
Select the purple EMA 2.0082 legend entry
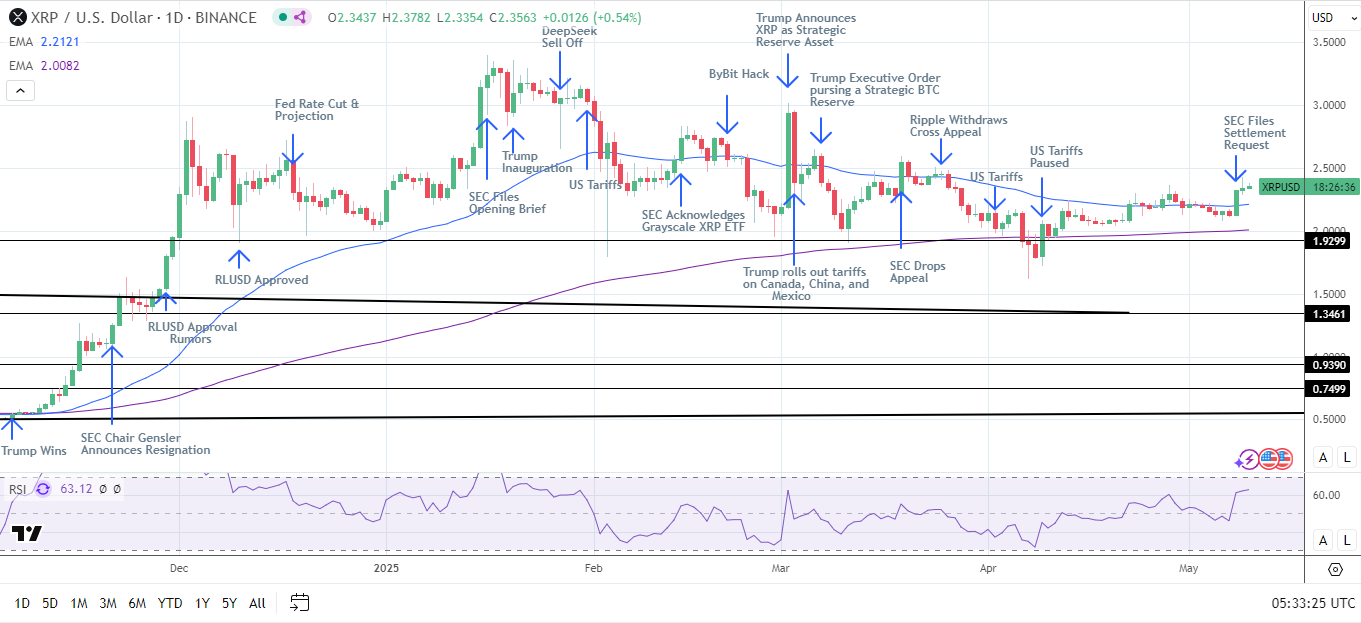pyautogui.click(x=44, y=65)
